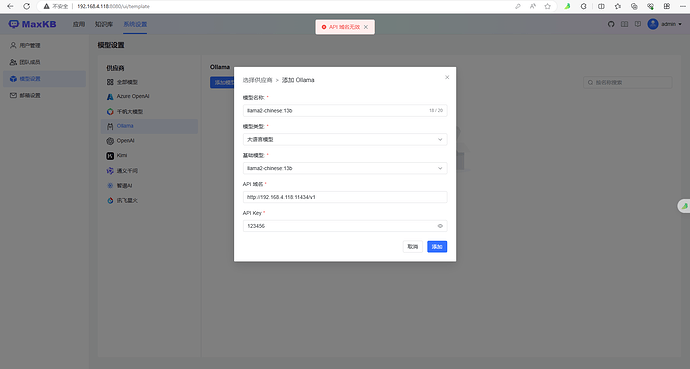The width and height of the screenshot is (690, 369).
Task: Select the Kimi provider
Action: tap(149, 156)
